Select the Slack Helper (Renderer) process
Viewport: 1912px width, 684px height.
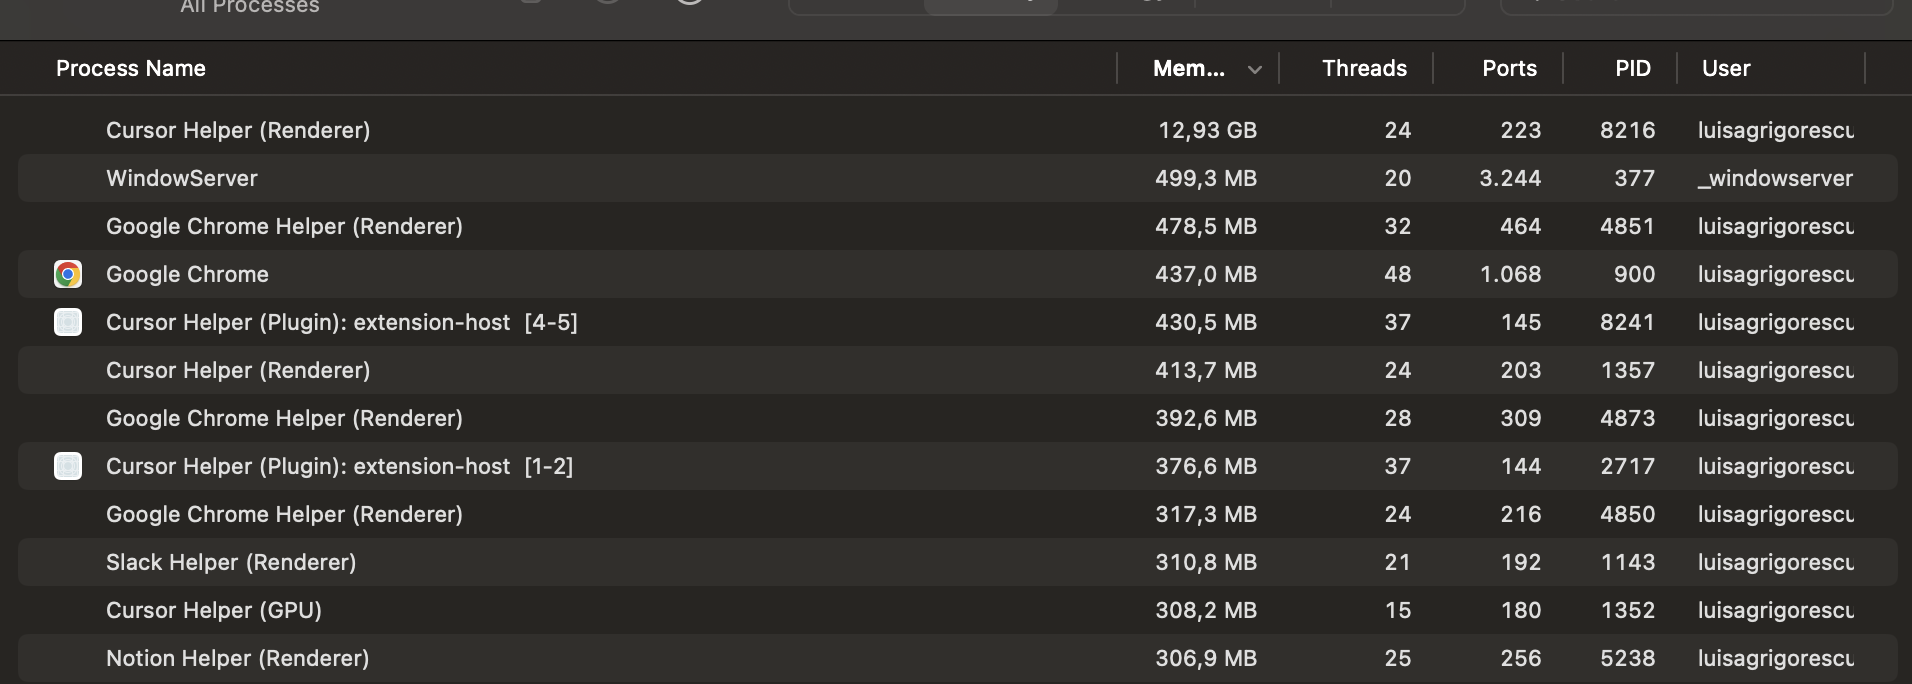point(231,562)
